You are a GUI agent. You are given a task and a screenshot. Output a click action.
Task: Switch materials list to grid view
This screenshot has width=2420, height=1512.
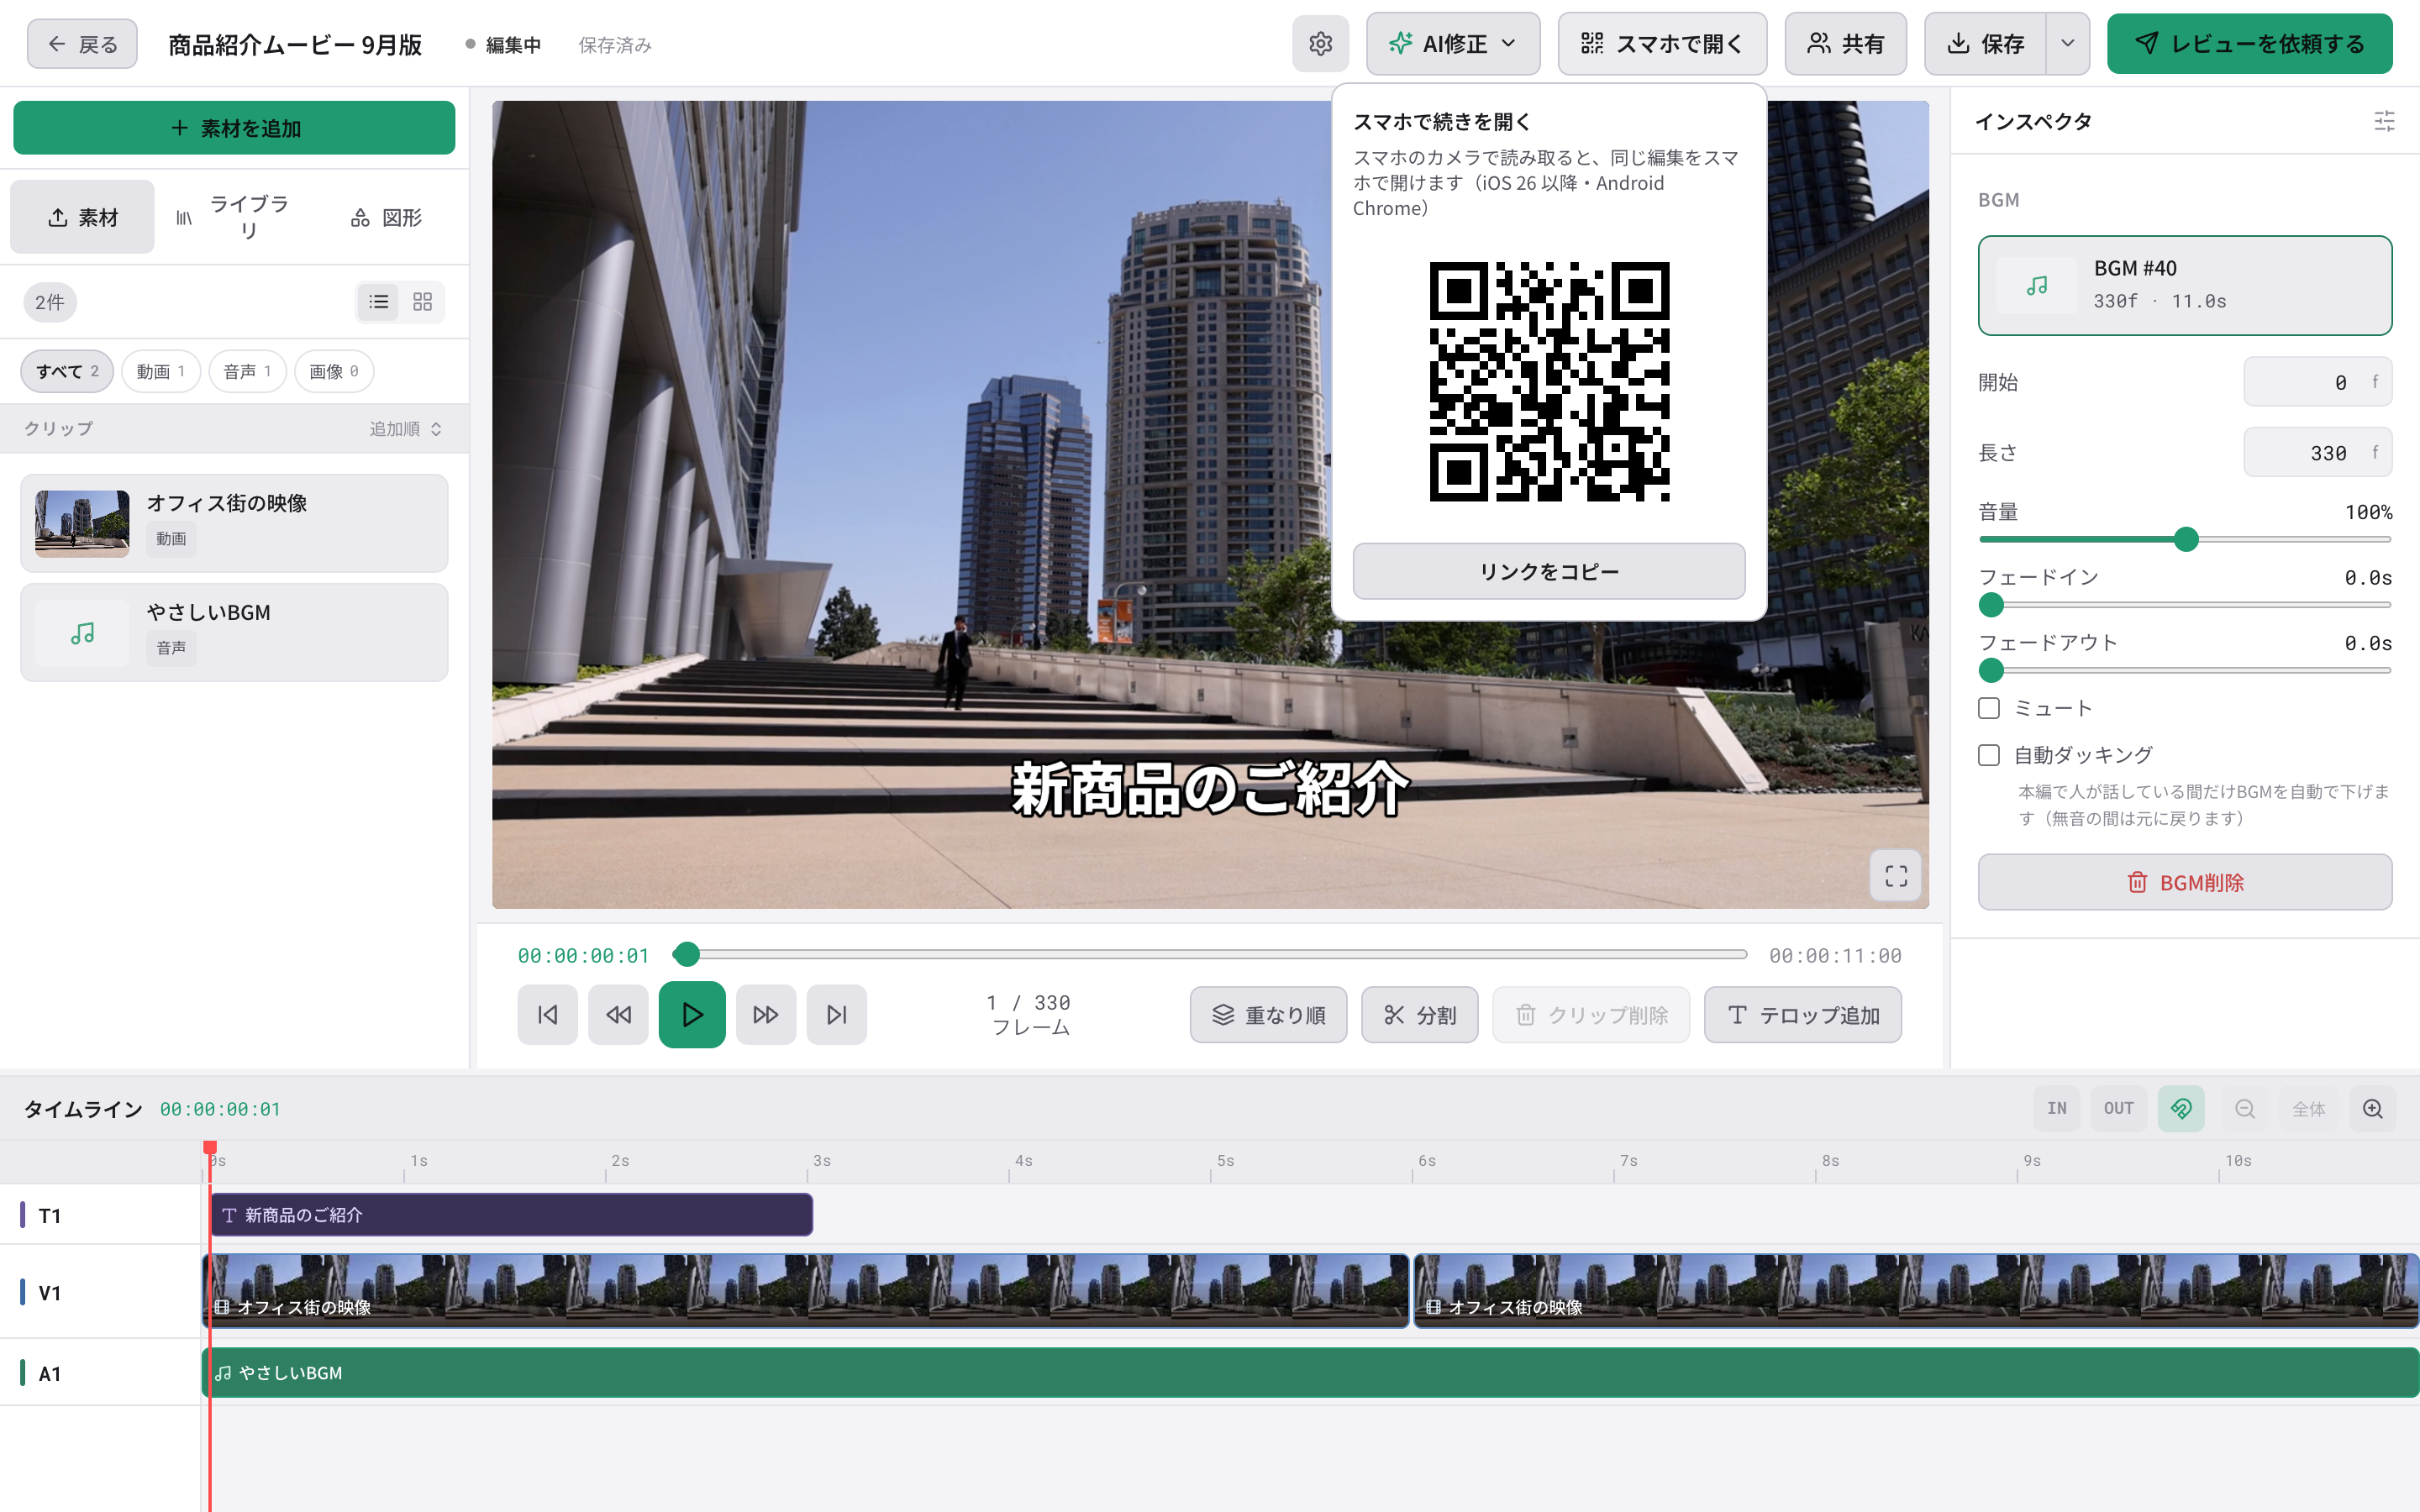[x=423, y=302]
